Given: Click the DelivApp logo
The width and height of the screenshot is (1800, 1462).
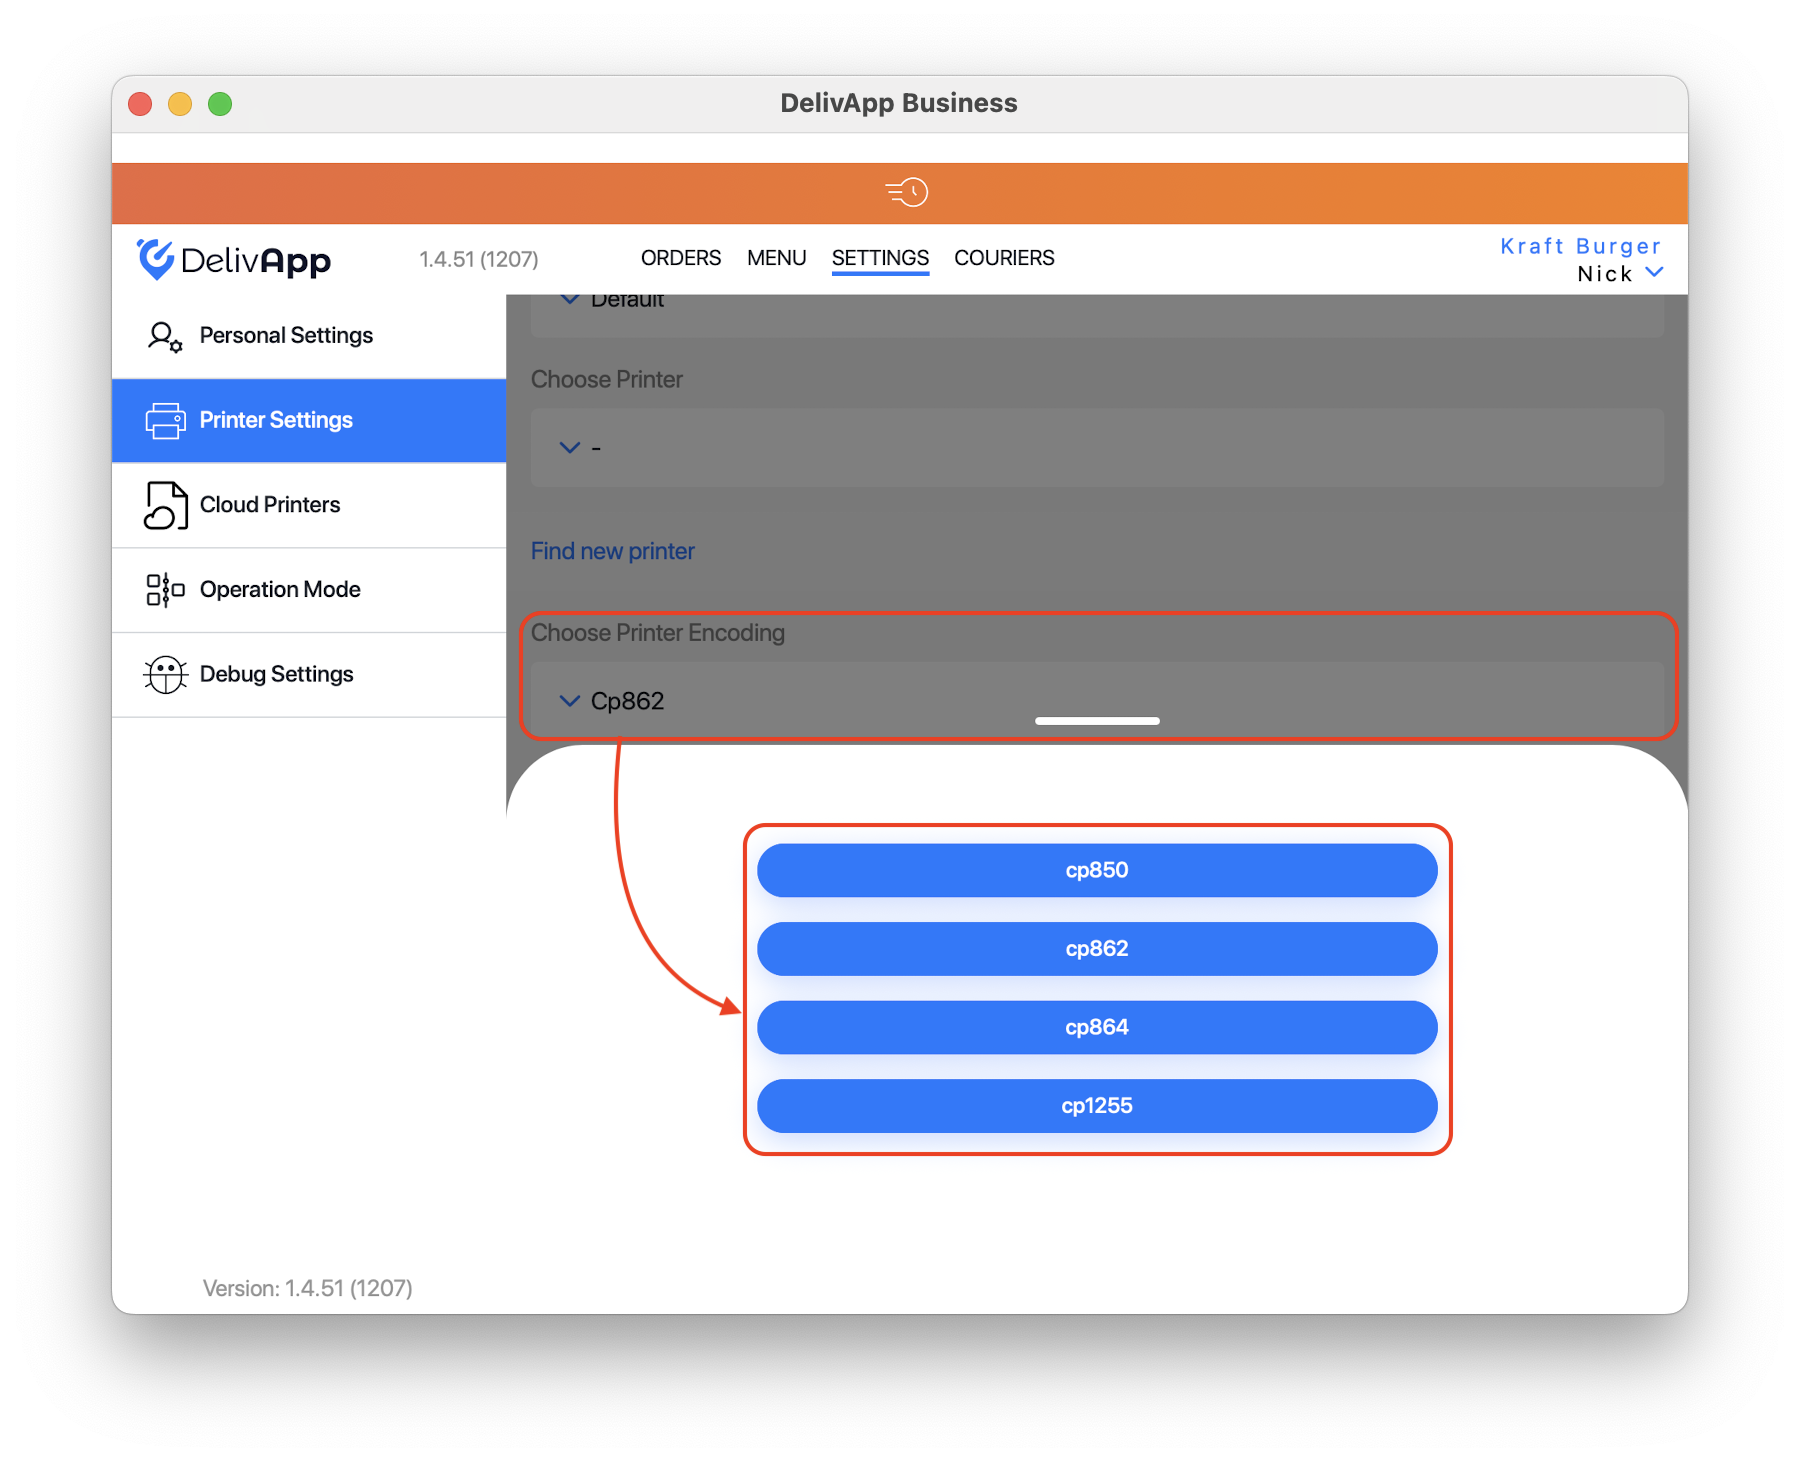Looking at the screenshot, I should 234,260.
